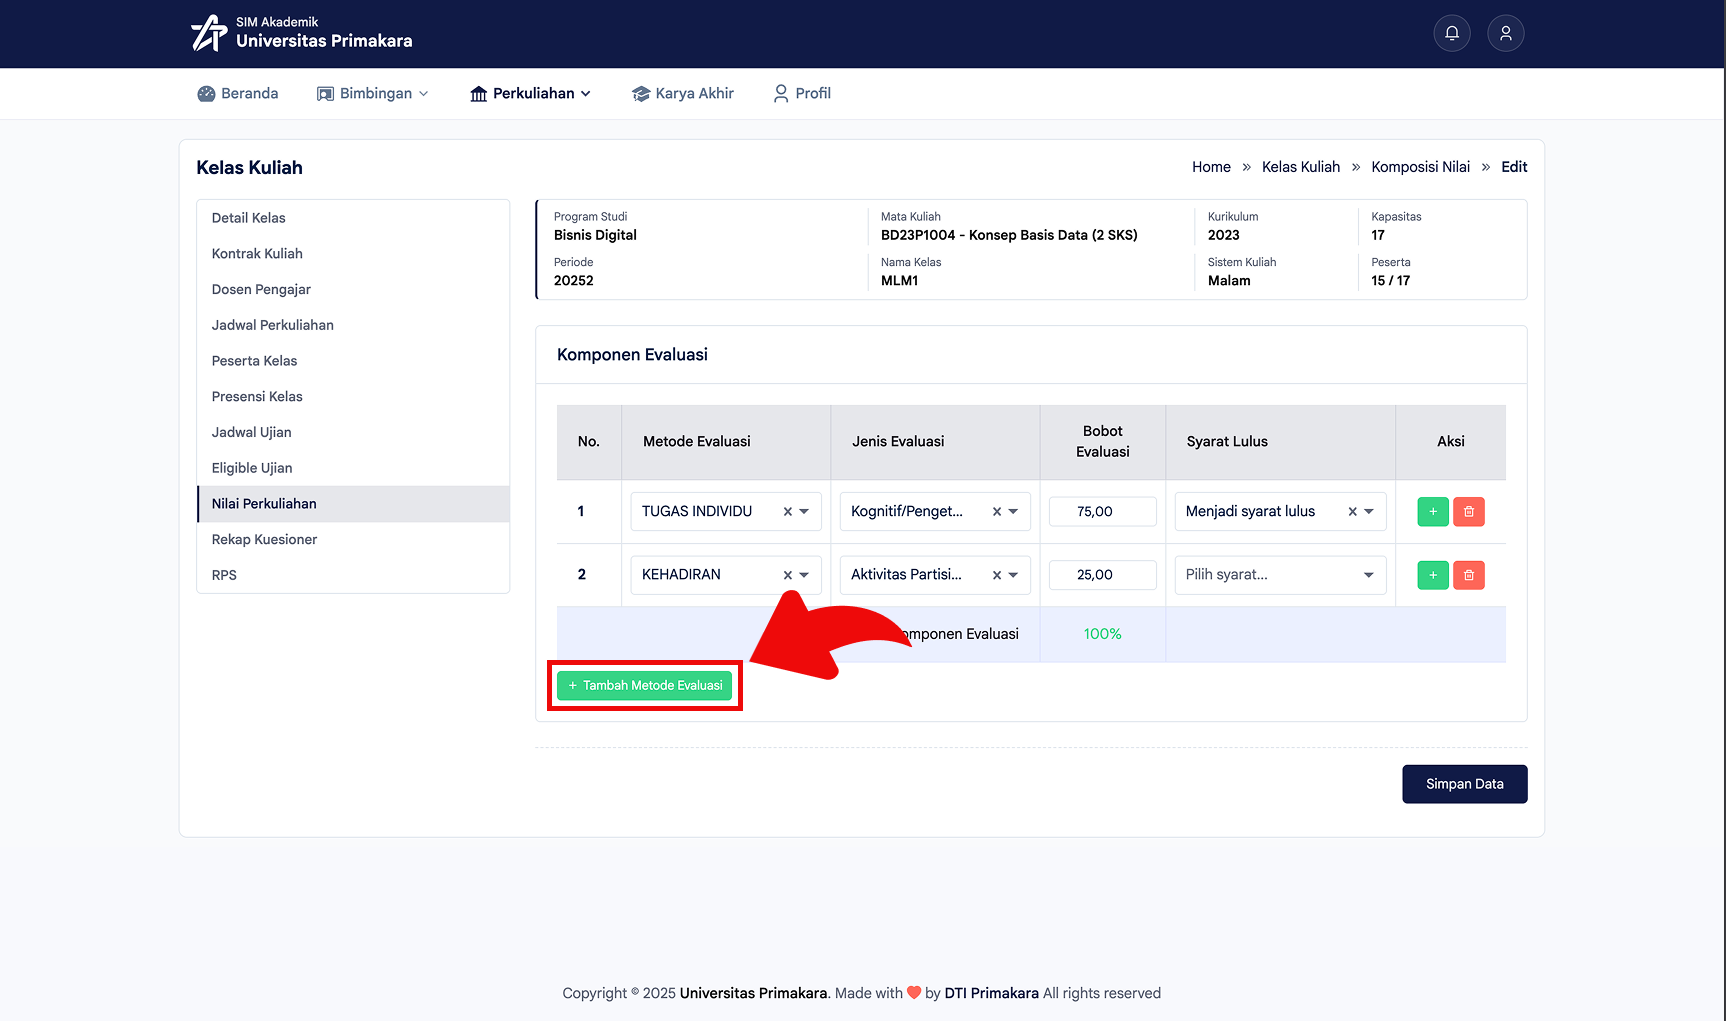
Task: Open the Profil page
Action: [x=802, y=93]
